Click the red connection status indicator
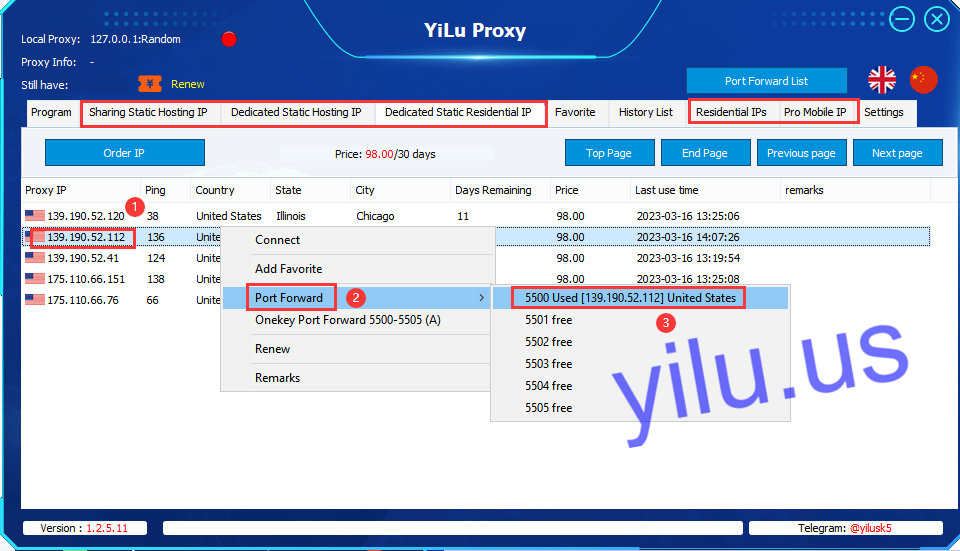 [x=229, y=39]
